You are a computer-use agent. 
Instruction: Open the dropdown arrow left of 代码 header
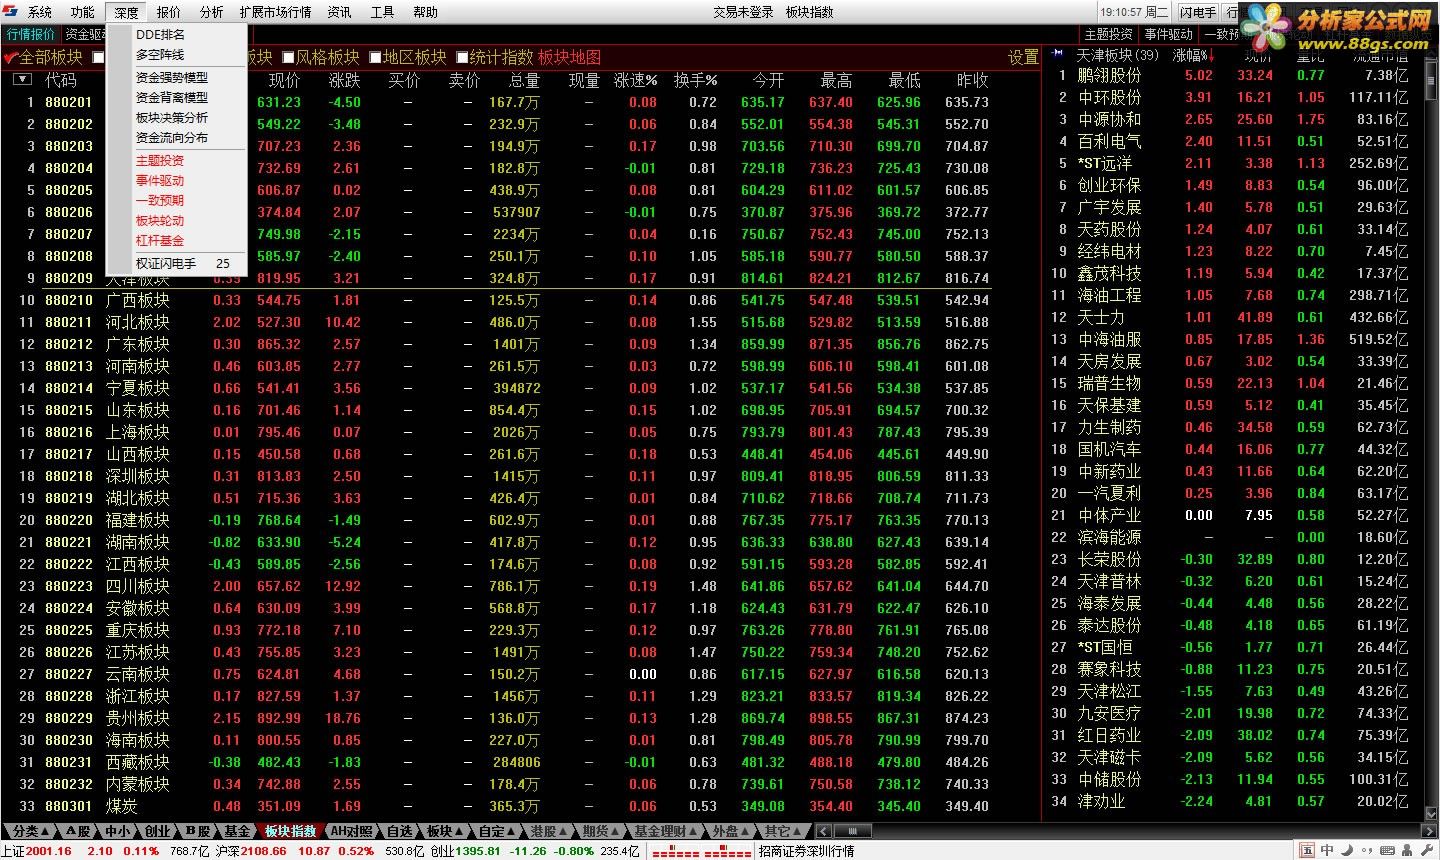[22, 79]
